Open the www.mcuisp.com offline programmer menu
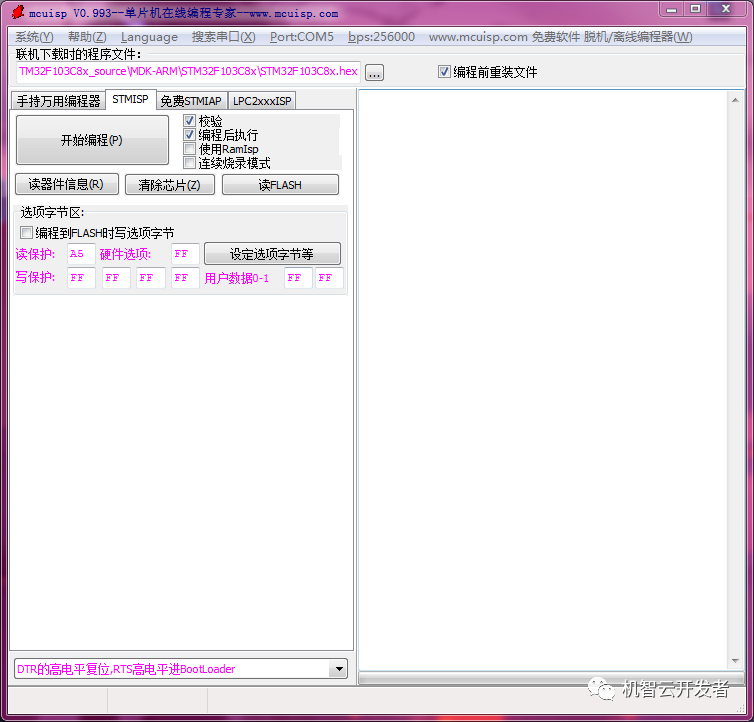The width and height of the screenshot is (754, 722). click(x=560, y=37)
